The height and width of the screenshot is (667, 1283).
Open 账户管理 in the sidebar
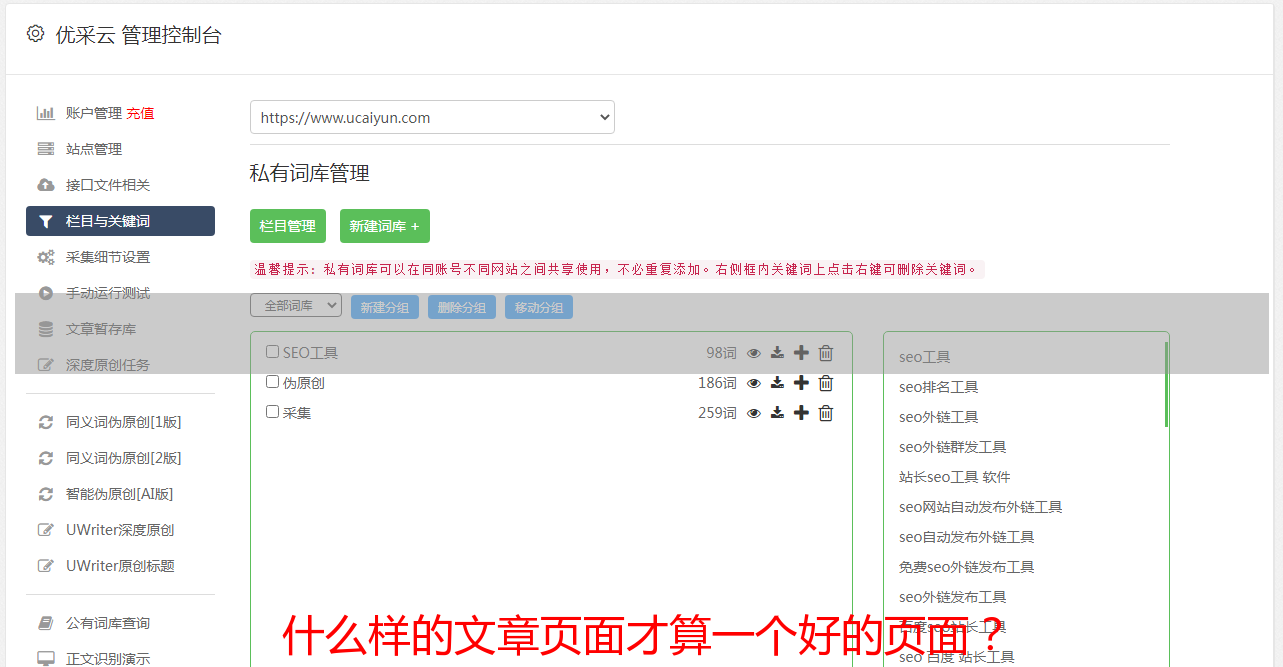click(94, 113)
